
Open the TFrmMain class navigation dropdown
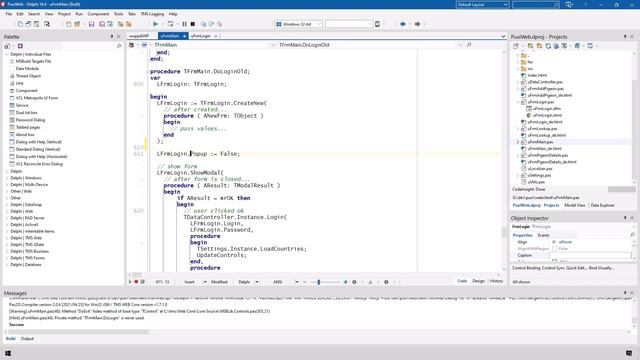273,45
